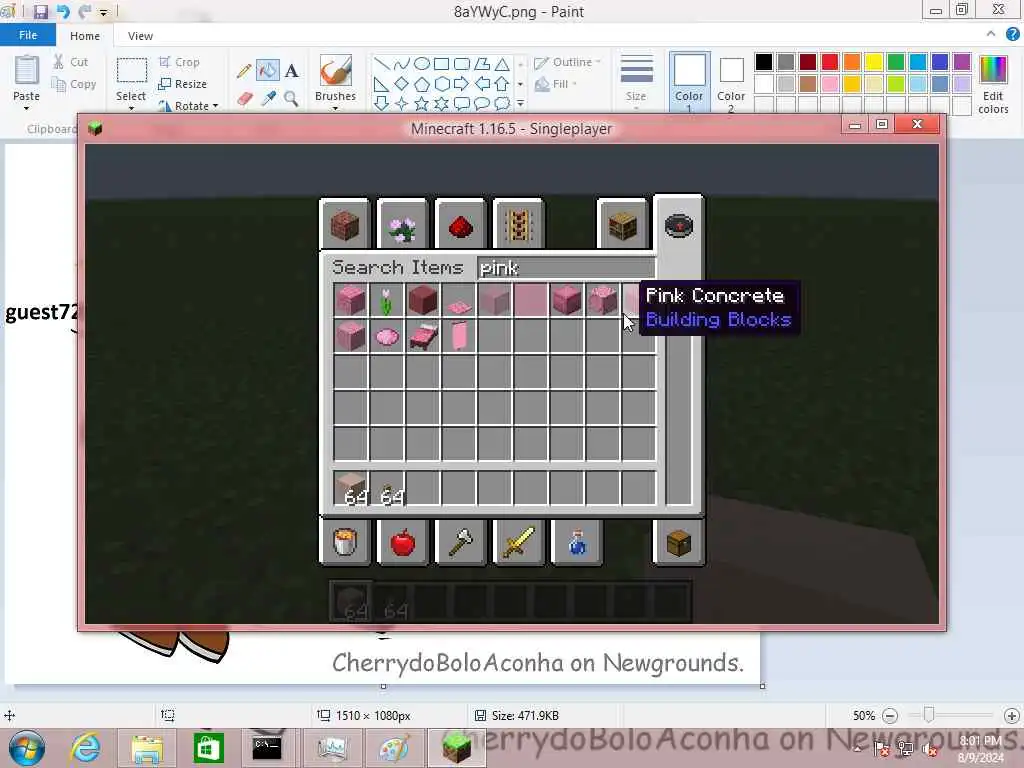Select the five-point star shape
The width and height of the screenshot is (1024, 768).
[x=421, y=103]
